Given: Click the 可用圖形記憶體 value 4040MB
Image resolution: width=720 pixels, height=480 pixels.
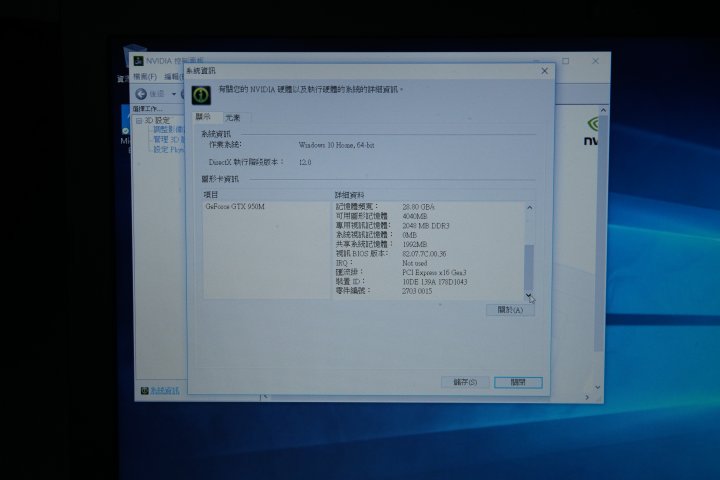Looking at the screenshot, I should [415, 216].
